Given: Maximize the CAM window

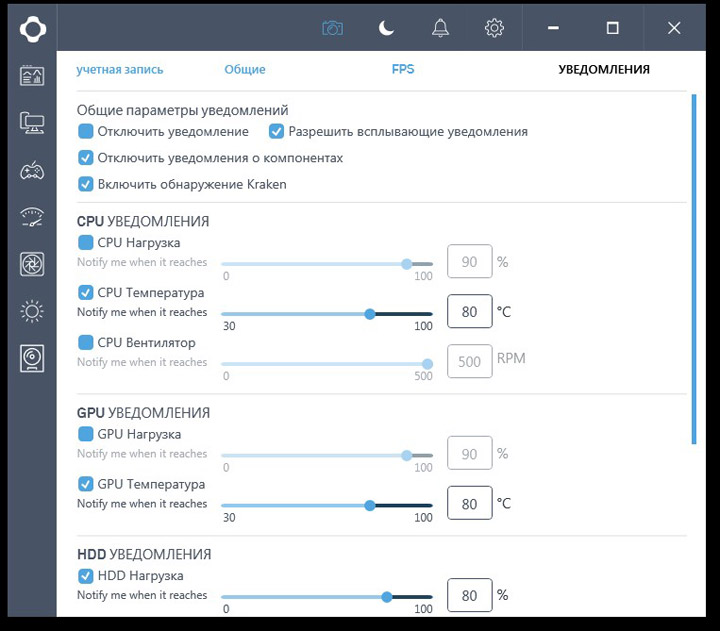Looking at the screenshot, I should pyautogui.click(x=613, y=28).
